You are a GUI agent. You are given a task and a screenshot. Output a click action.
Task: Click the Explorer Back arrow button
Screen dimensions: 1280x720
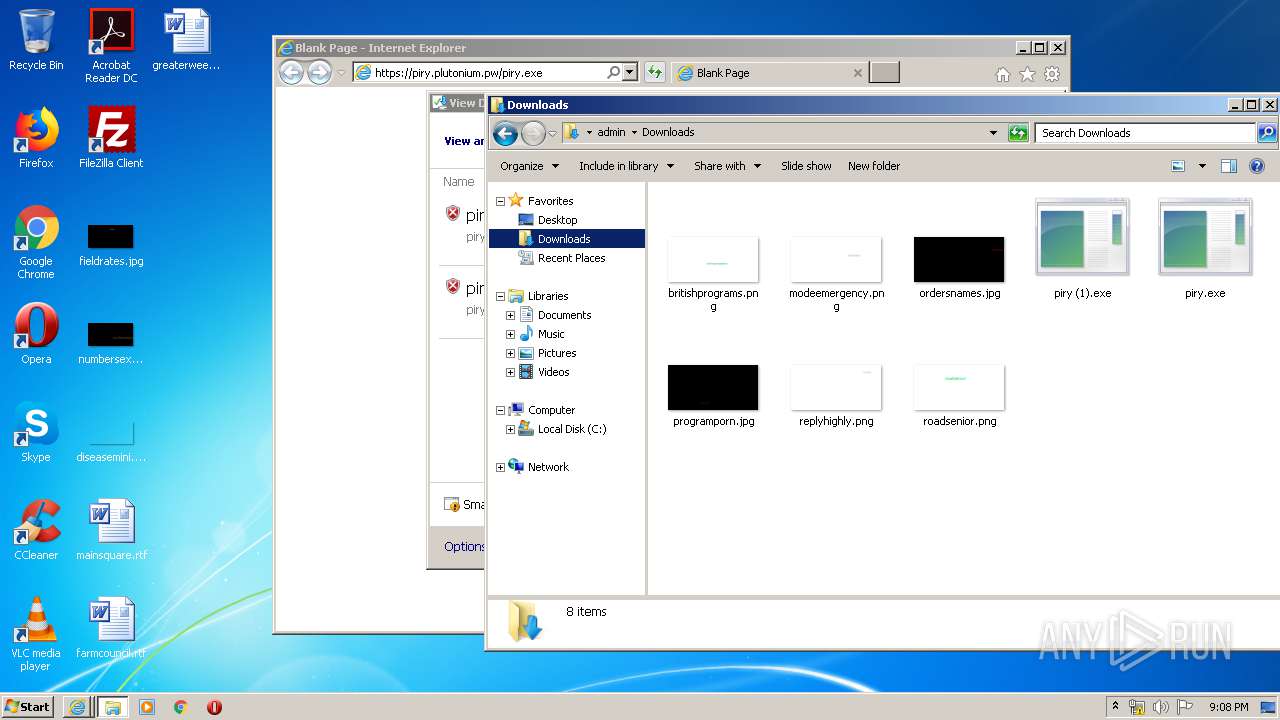tap(505, 133)
